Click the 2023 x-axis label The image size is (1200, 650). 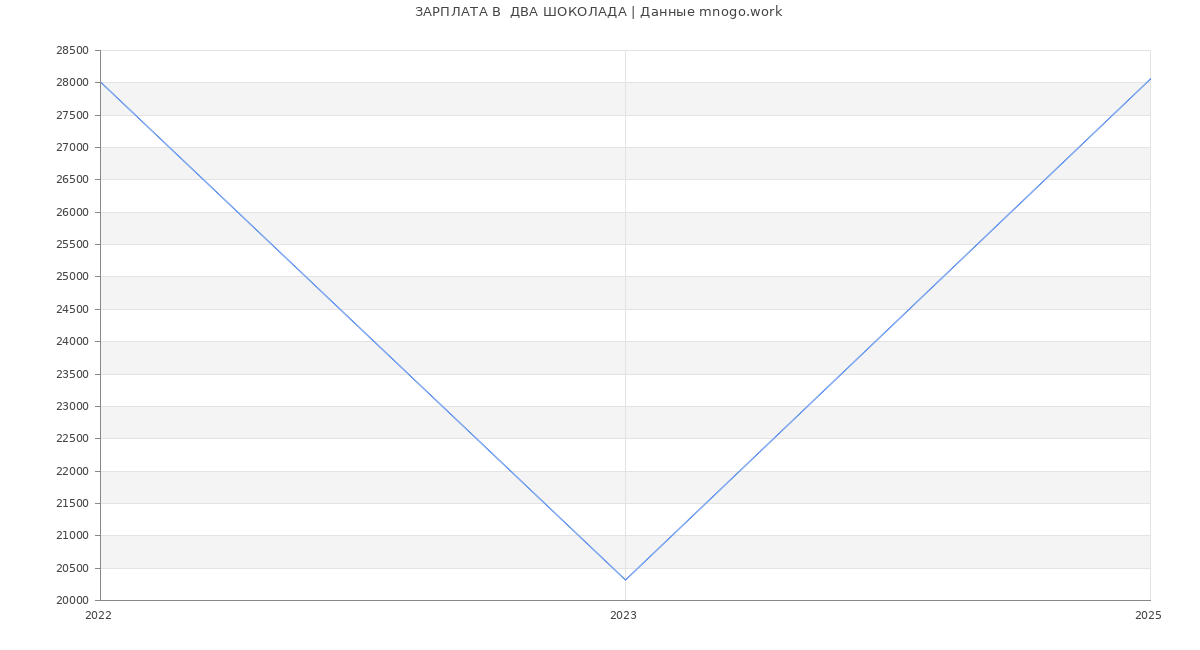[x=623, y=616]
